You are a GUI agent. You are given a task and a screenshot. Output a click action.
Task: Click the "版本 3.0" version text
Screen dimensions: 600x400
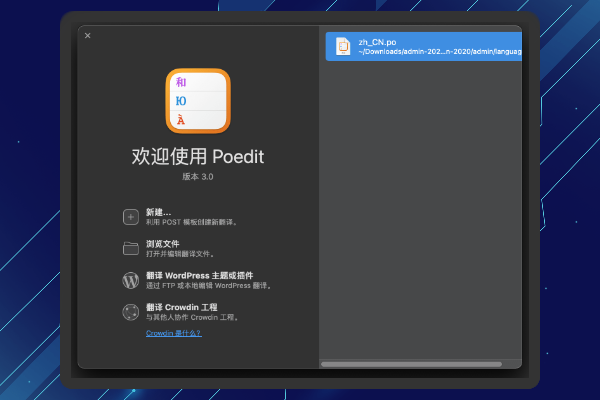[198, 177]
